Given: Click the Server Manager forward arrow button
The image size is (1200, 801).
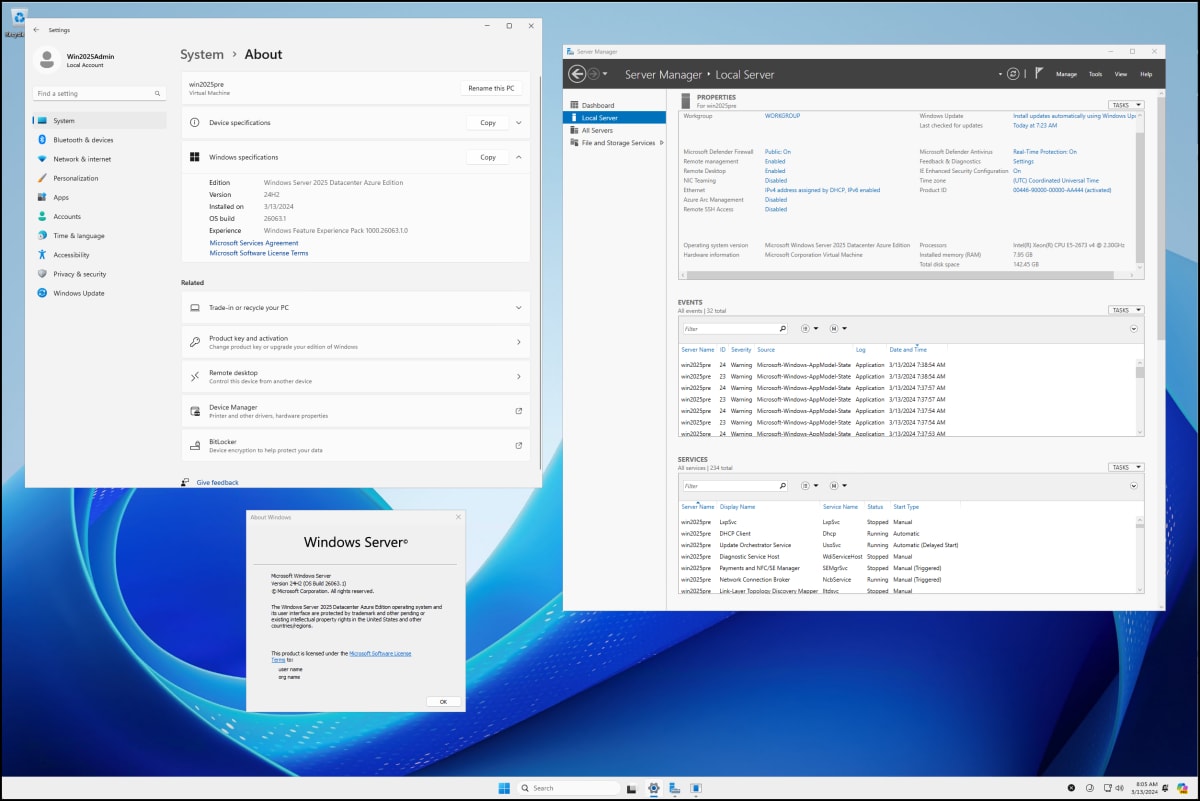Looking at the screenshot, I should 593,74.
